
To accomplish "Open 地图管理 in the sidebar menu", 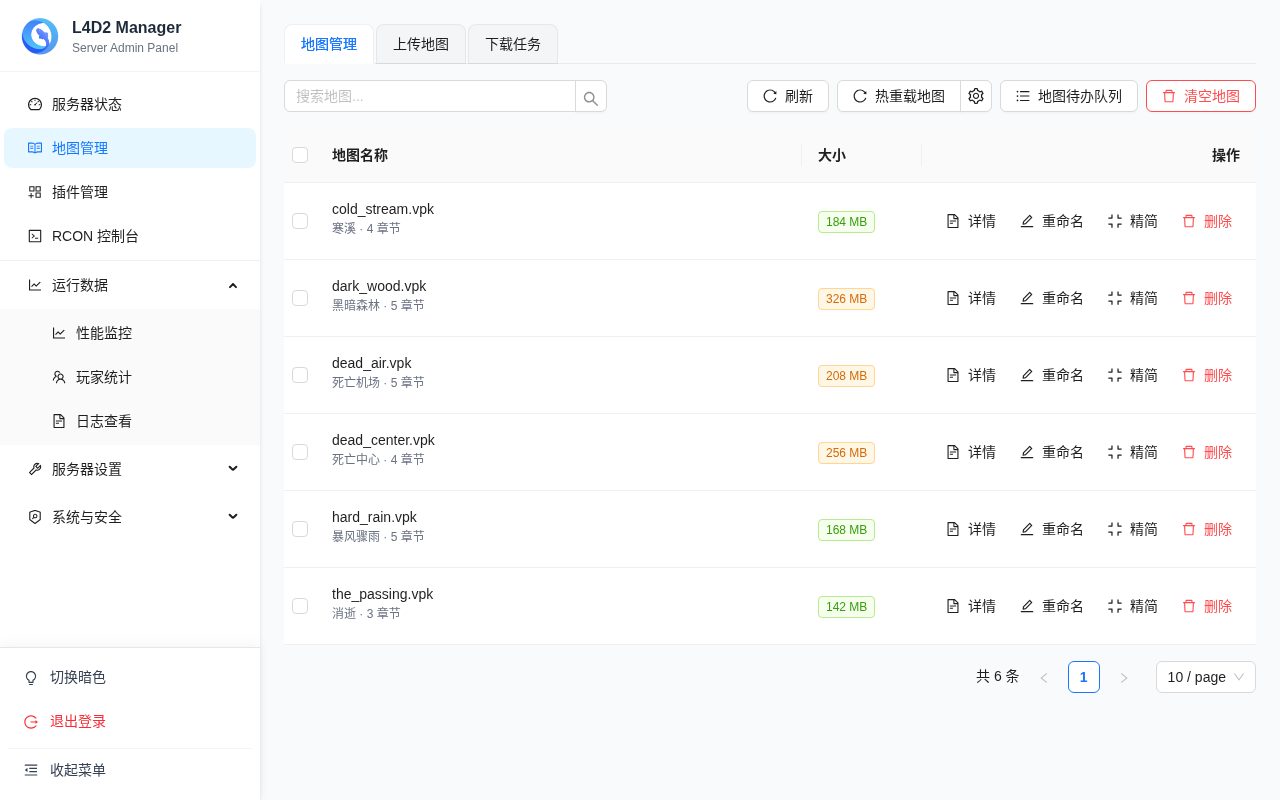I will click(x=130, y=148).
